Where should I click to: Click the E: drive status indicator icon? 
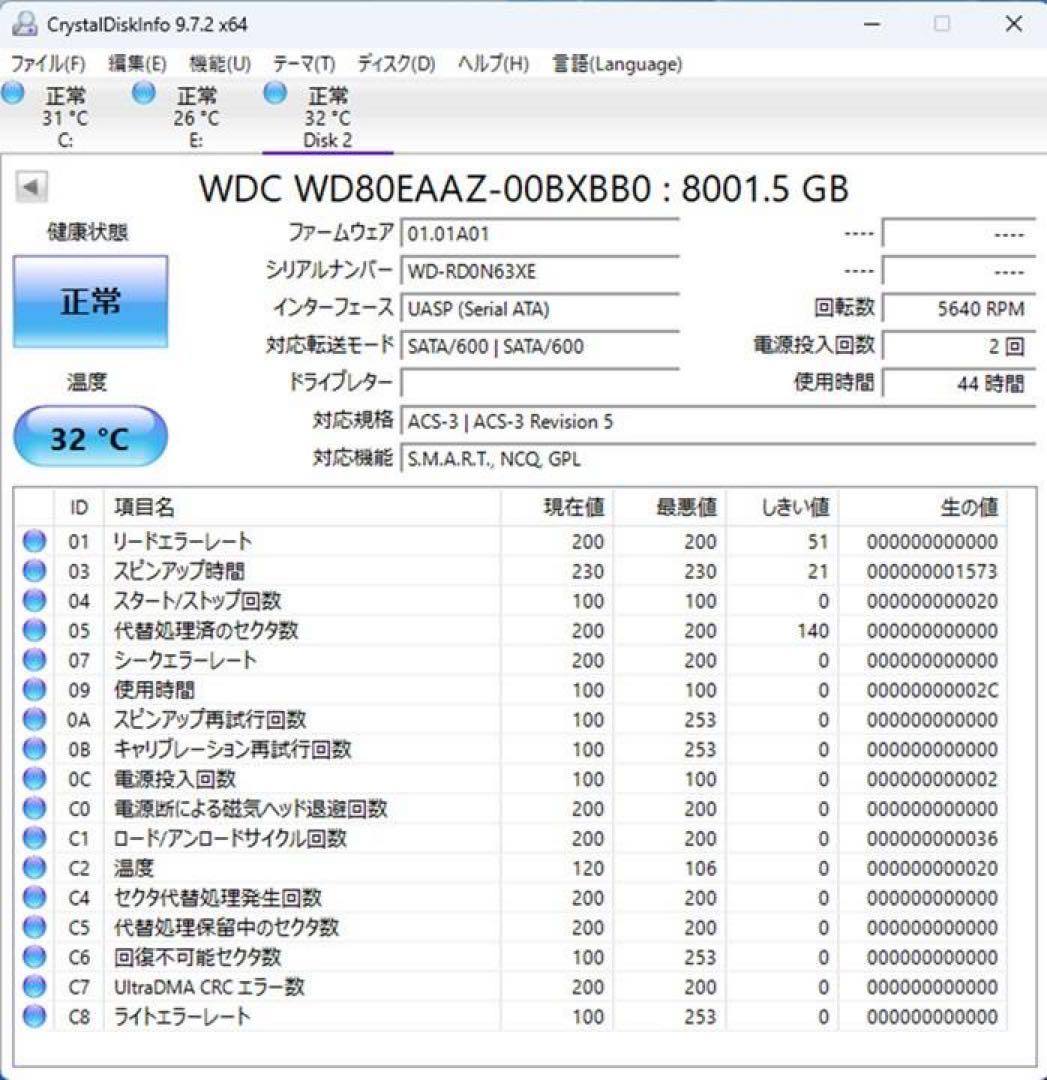click(142, 92)
